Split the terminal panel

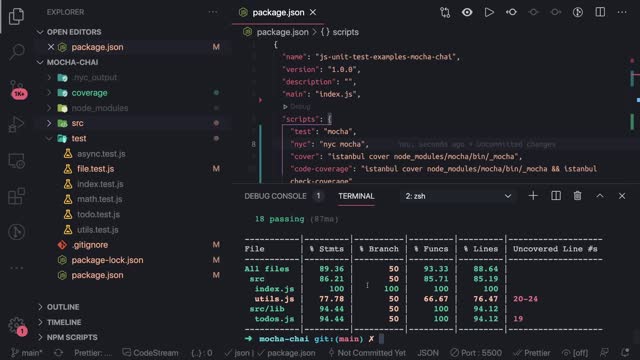pos(556,196)
